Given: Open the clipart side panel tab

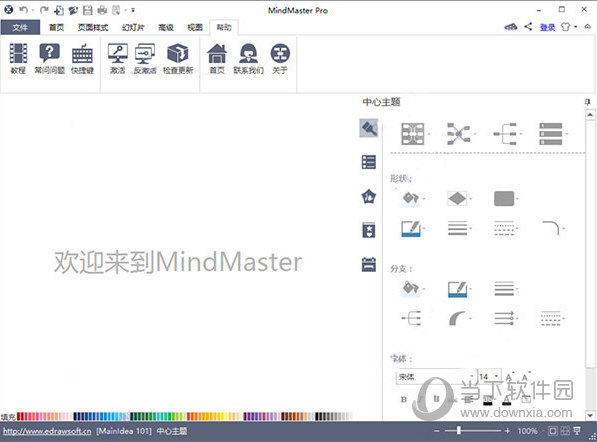Looking at the screenshot, I should click(369, 230).
